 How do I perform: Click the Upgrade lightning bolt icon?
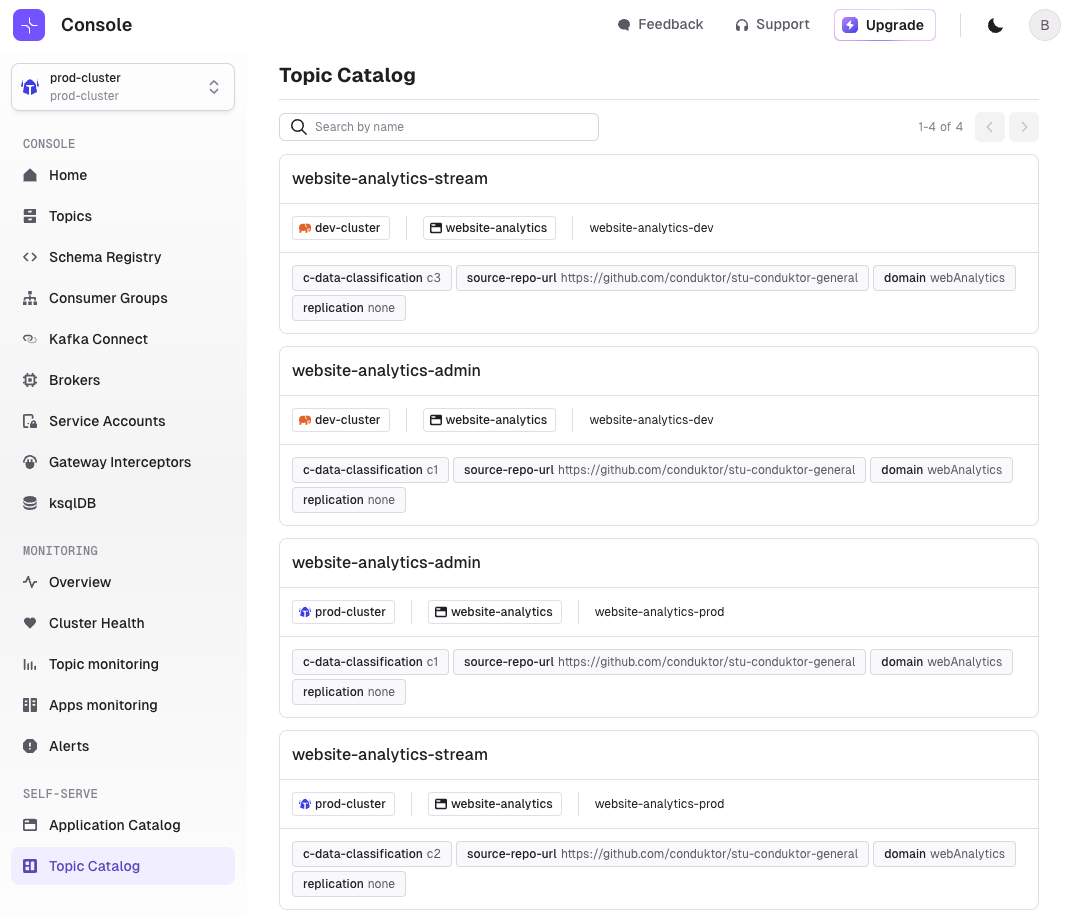pyautogui.click(x=850, y=25)
